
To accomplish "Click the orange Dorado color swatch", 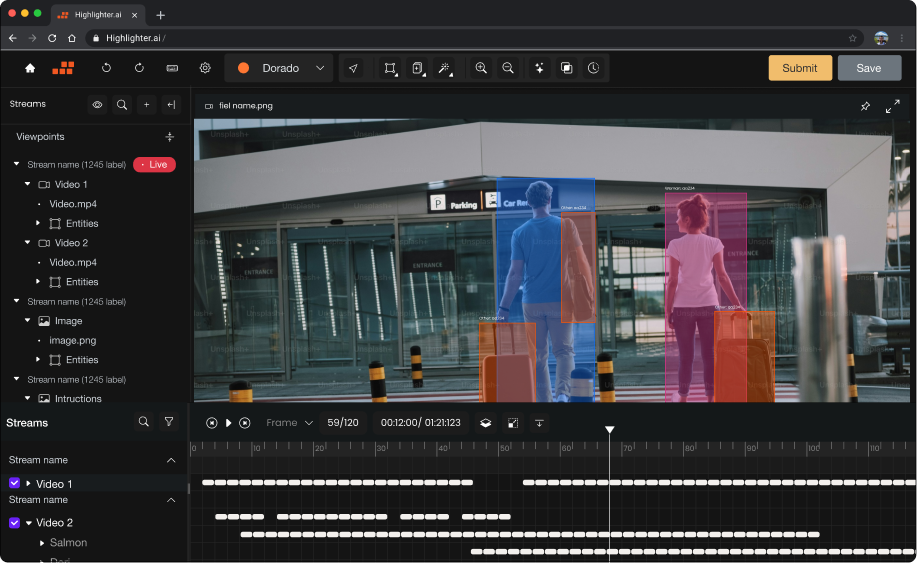I will pyautogui.click(x=243, y=68).
